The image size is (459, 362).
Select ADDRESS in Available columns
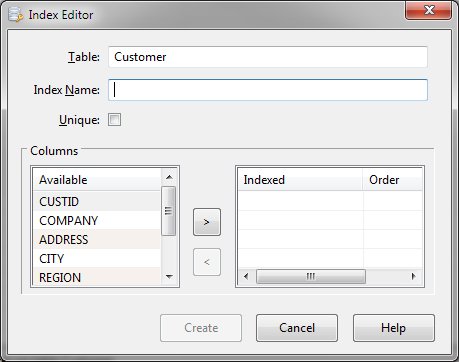point(97,239)
